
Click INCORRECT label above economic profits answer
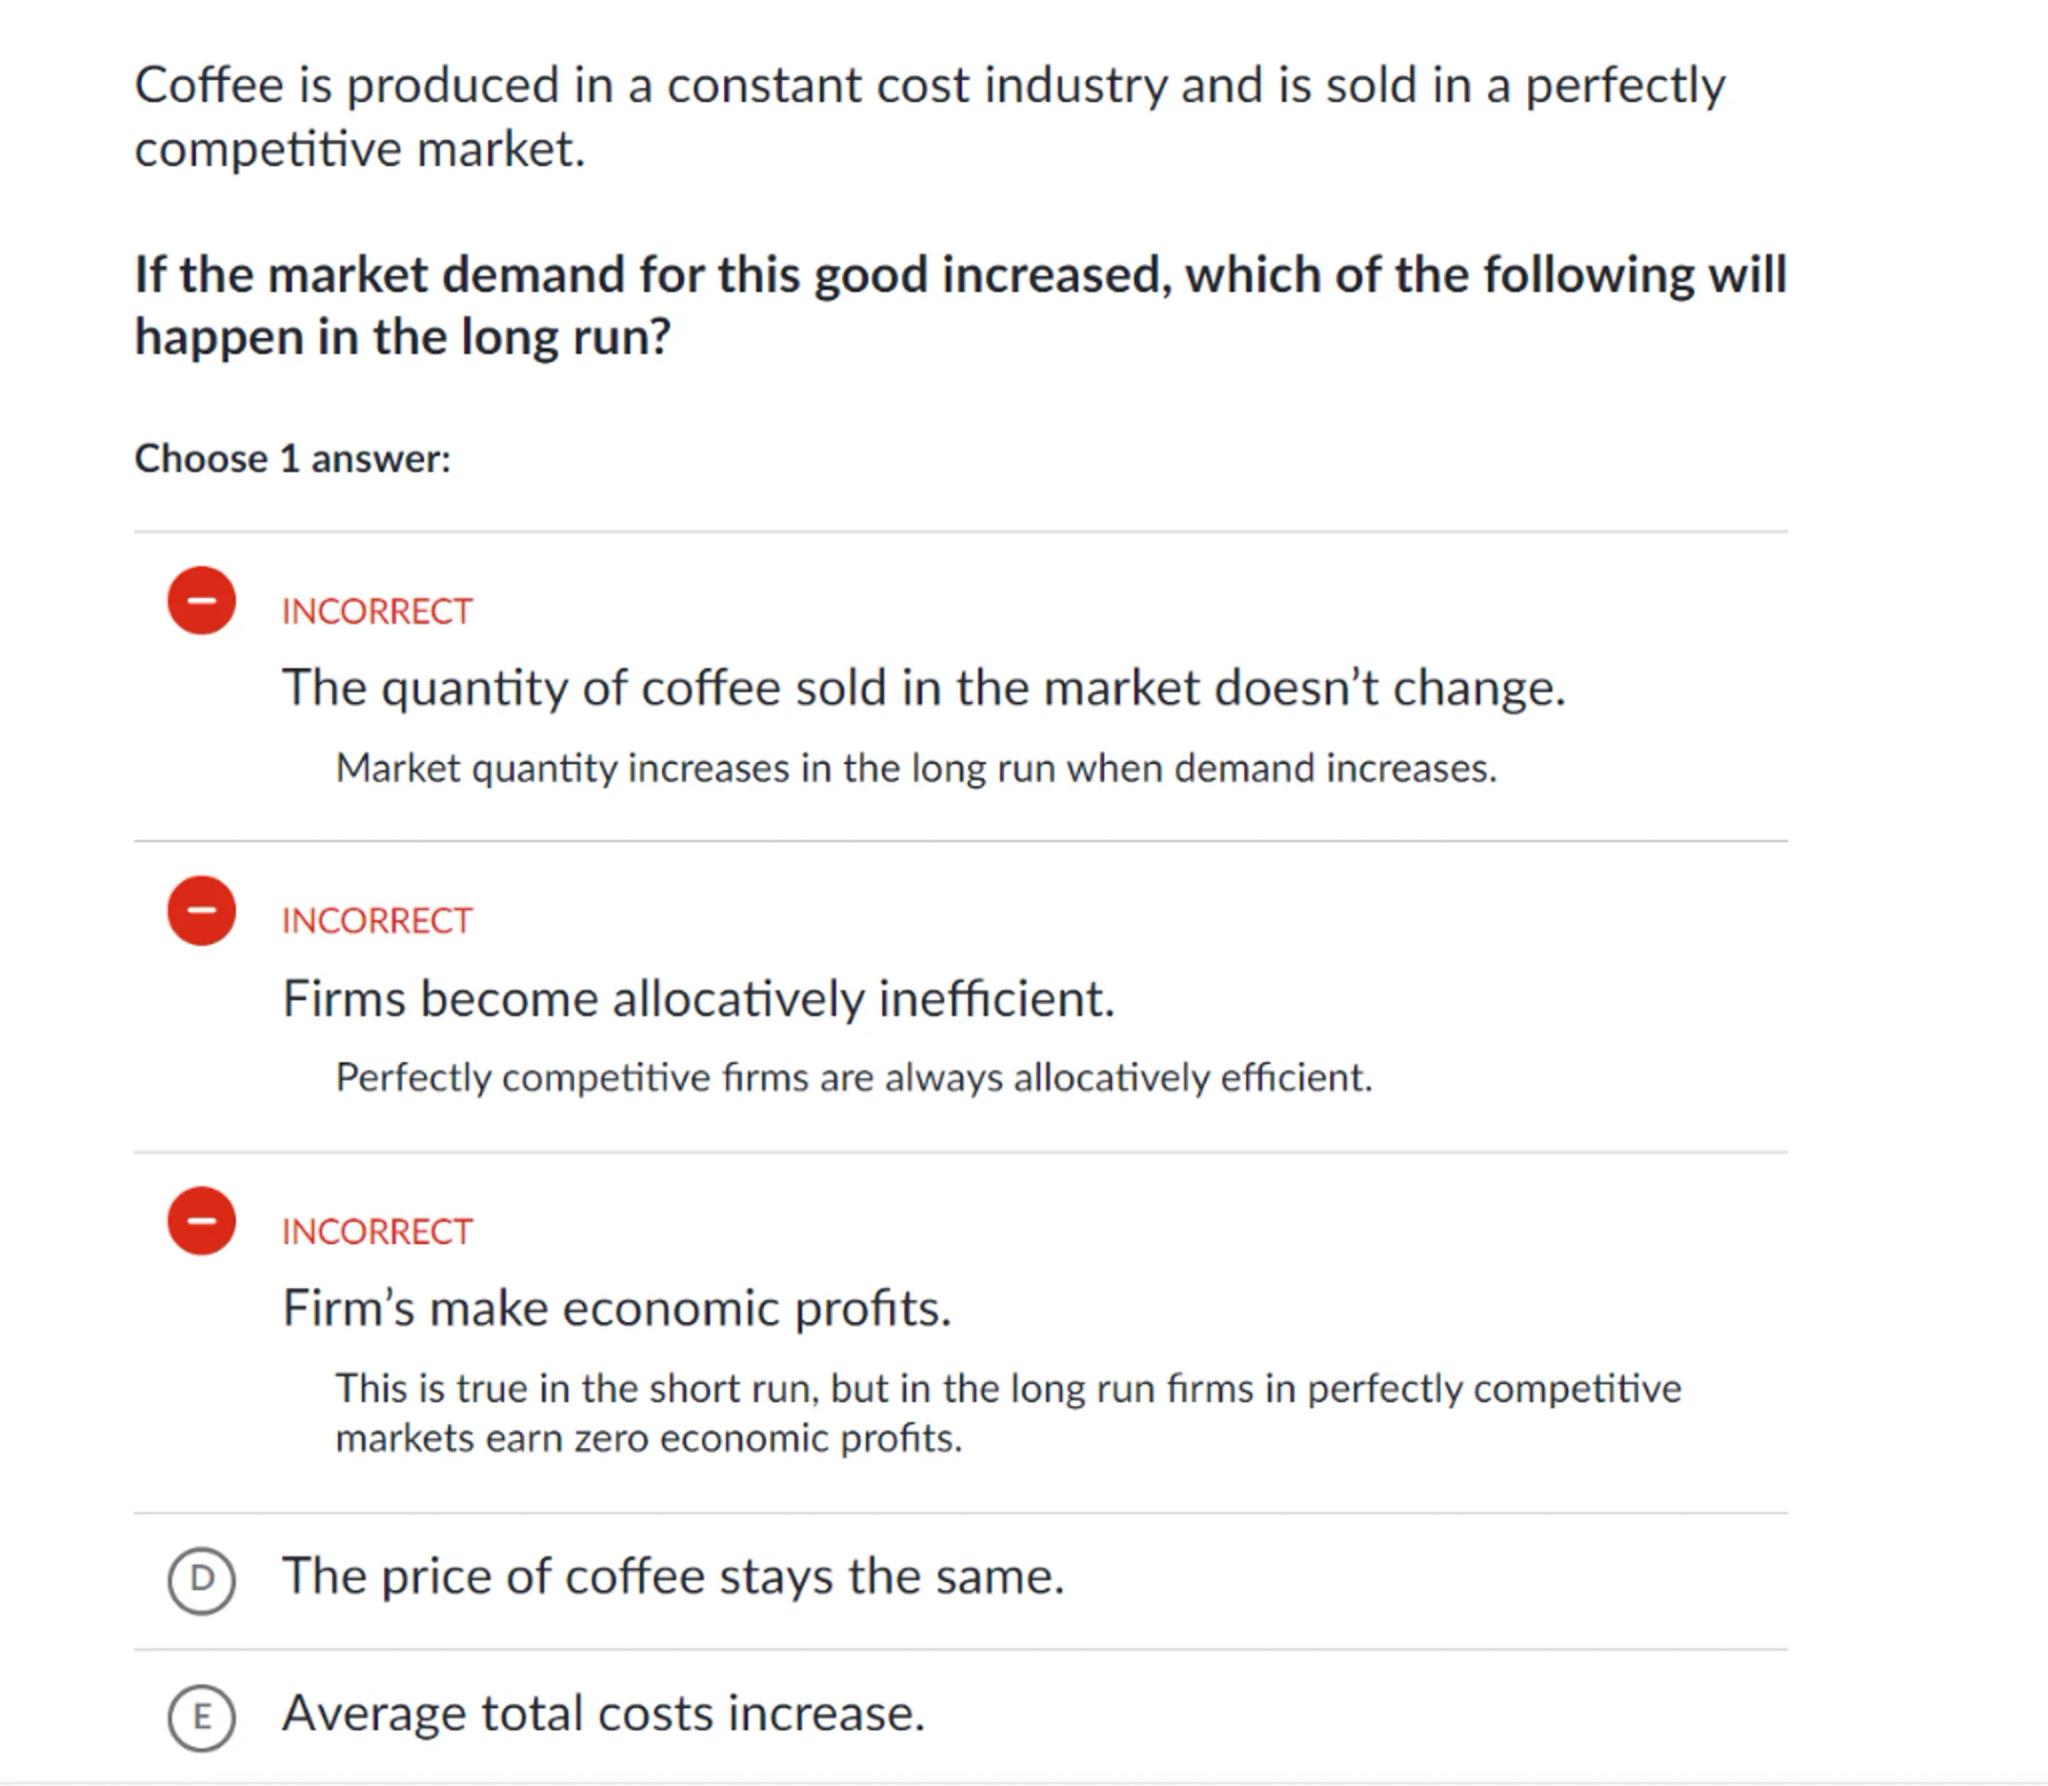click(377, 1231)
